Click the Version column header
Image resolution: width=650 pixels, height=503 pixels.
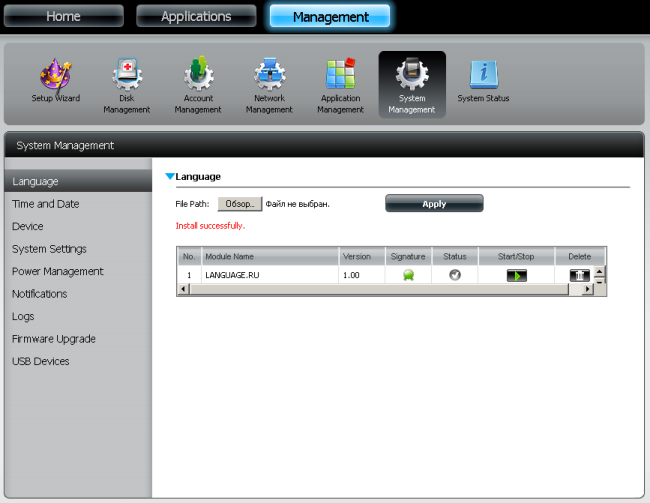pyautogui.click(x=361, y=257)
